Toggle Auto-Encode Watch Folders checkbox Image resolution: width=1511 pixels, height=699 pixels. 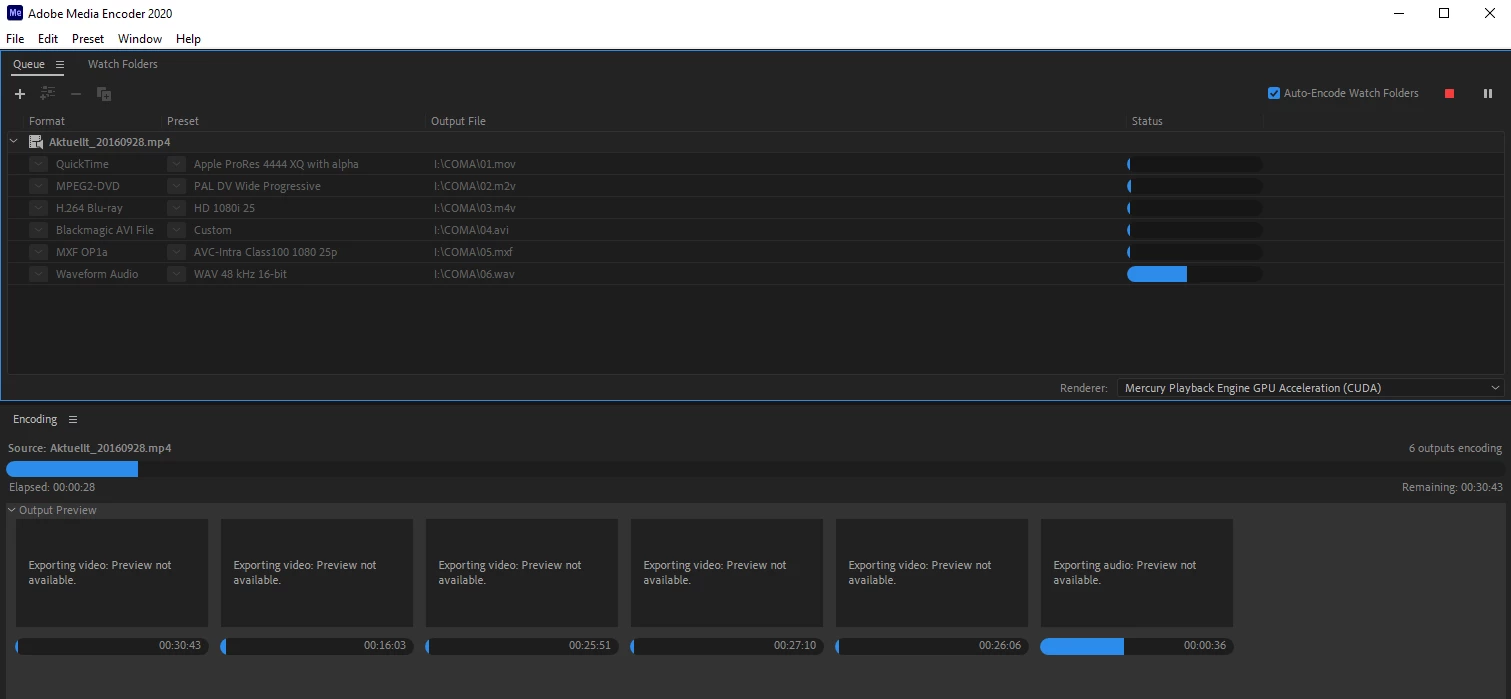1274,93
